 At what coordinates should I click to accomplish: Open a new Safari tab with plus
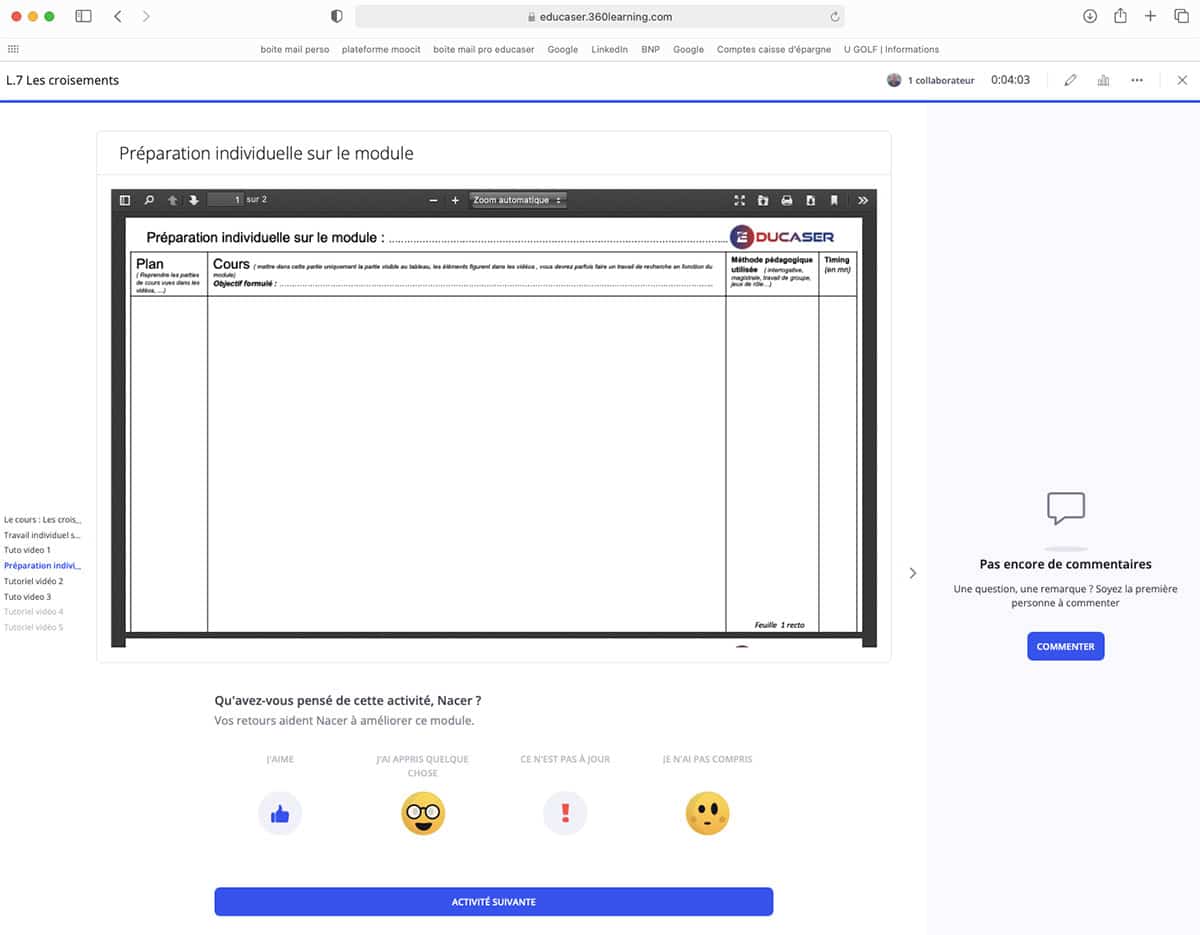point(1151,16)
